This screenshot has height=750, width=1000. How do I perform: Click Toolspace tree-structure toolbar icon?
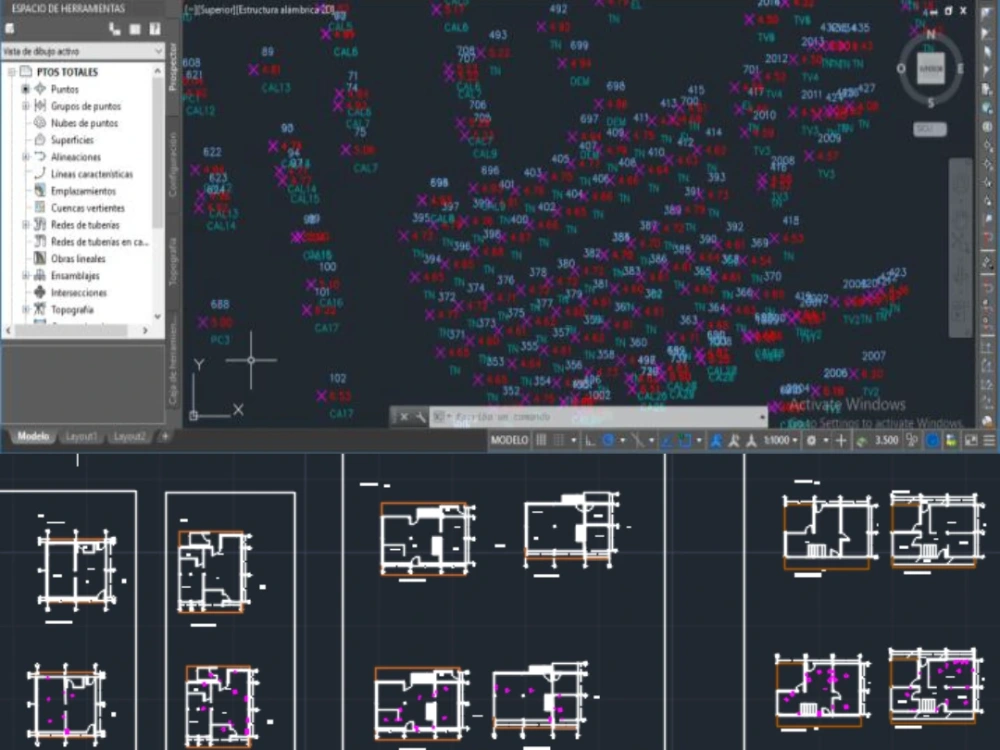pyautogui.click(x=115, y=29)
